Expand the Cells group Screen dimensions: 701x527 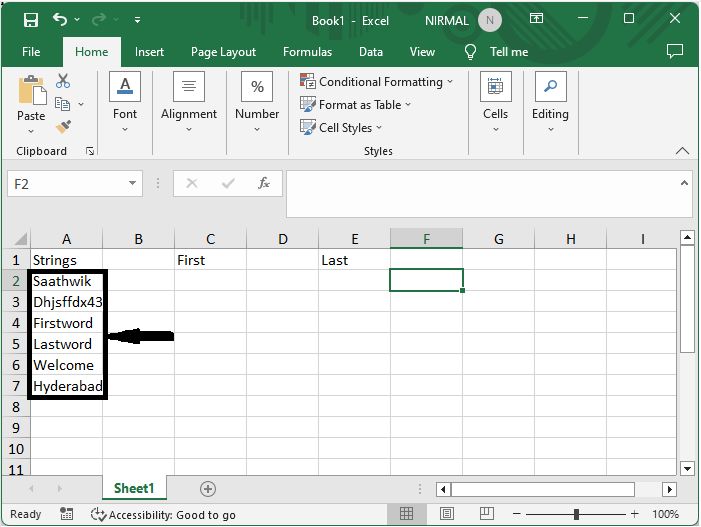click(x=495, y=102)
